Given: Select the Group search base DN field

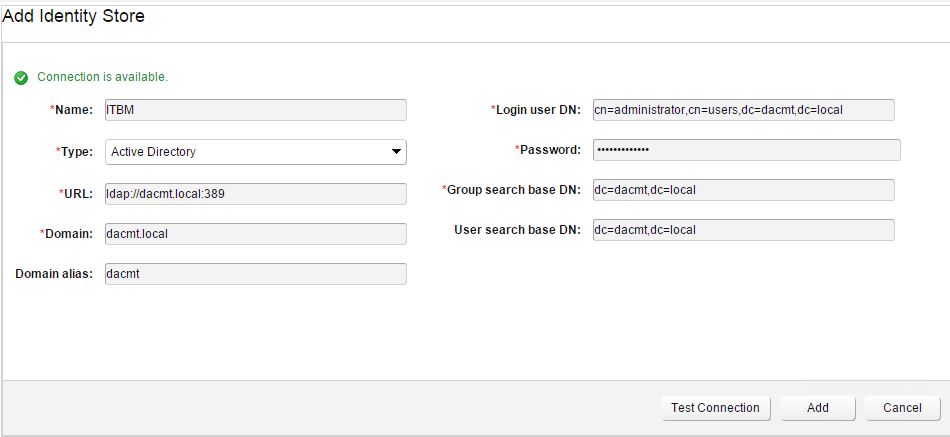Looking at the screenshot, I should (743, 190).
